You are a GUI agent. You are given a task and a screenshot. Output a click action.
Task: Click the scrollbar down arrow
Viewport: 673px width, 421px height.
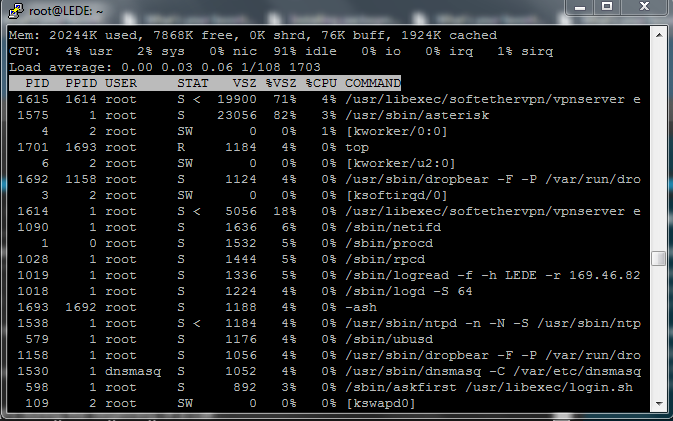[659, 403]
